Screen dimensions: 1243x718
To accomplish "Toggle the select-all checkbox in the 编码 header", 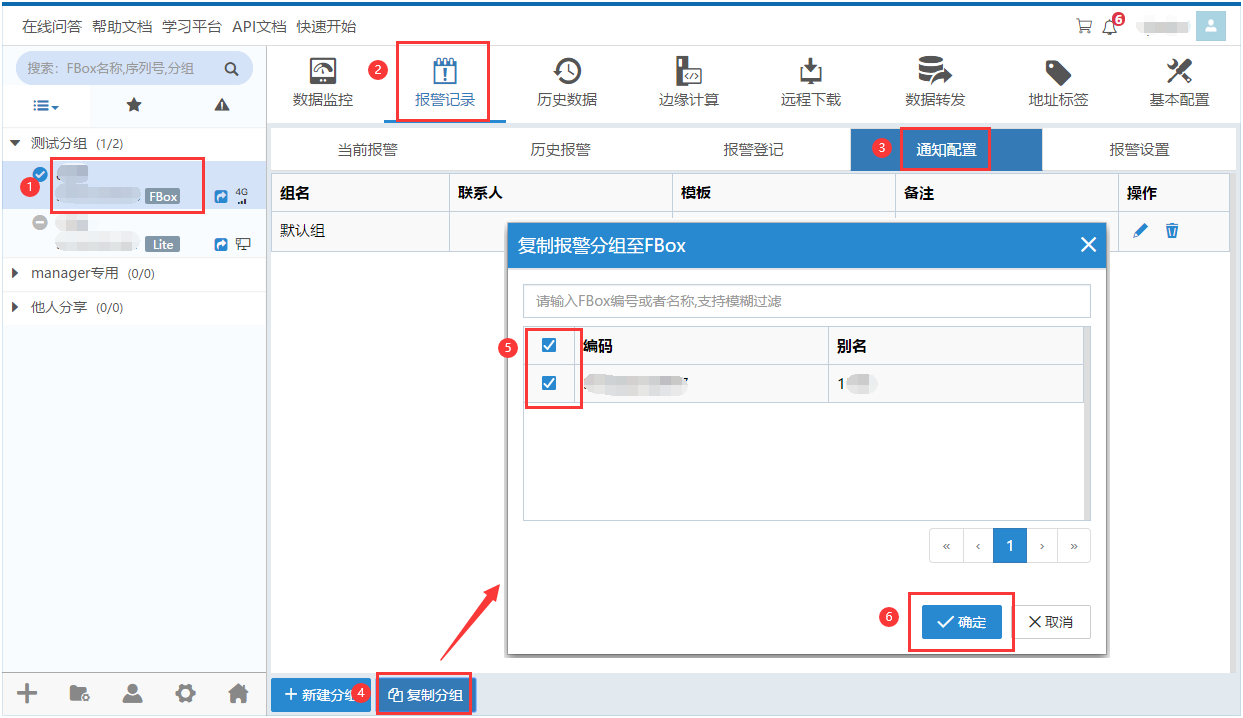I will (549, 346).
